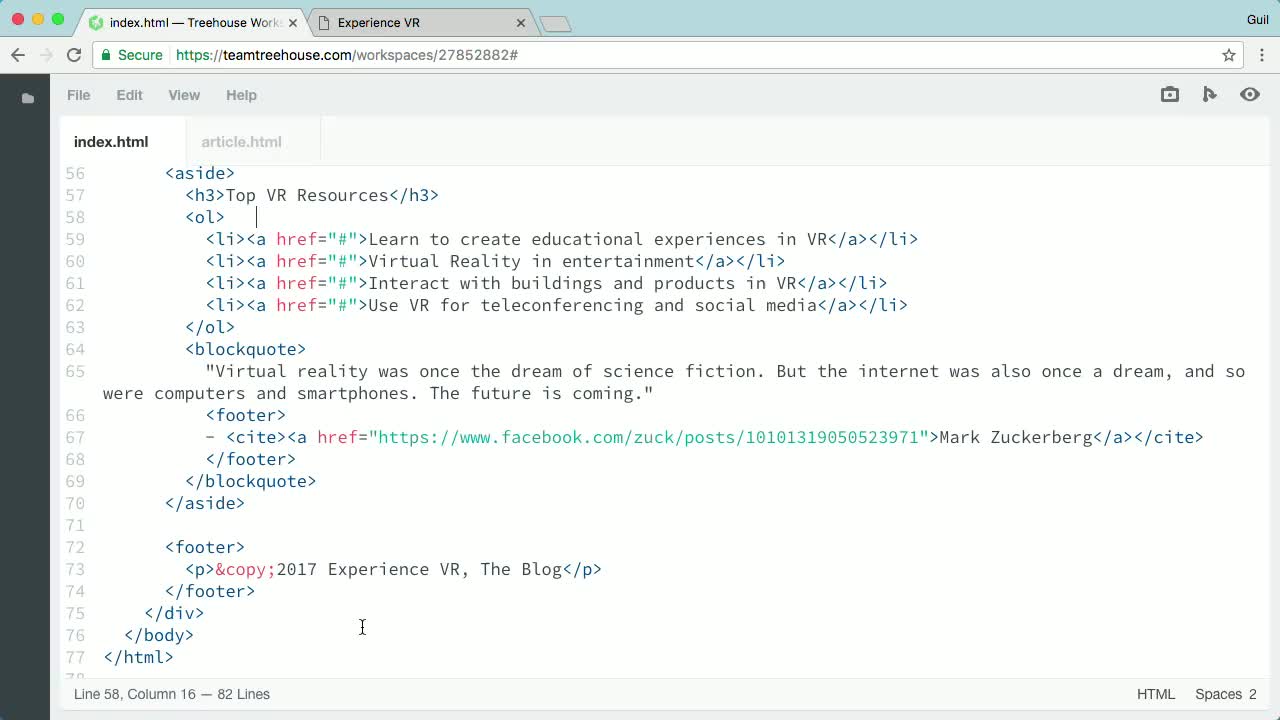Open the Help menu
Viewport: 1280px width, 720px height.
tap(241, 95)
